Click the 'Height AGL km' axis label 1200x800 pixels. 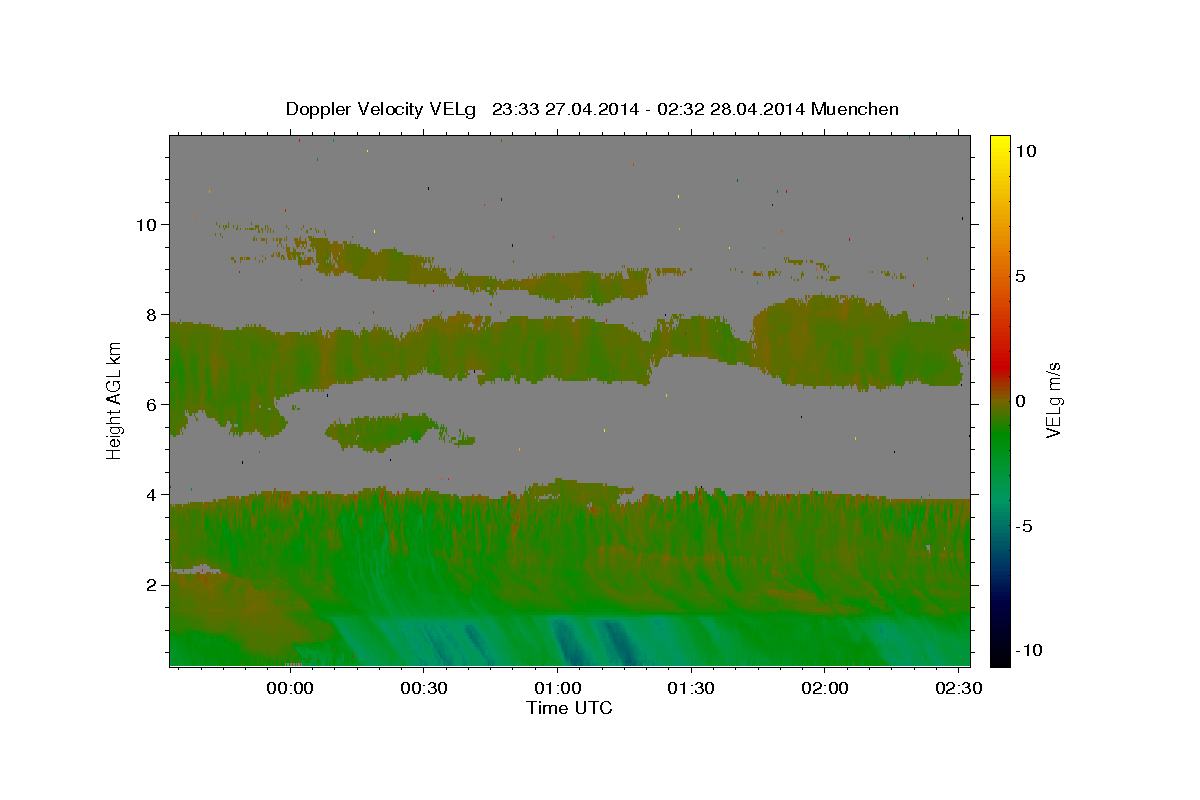(115, 400)
